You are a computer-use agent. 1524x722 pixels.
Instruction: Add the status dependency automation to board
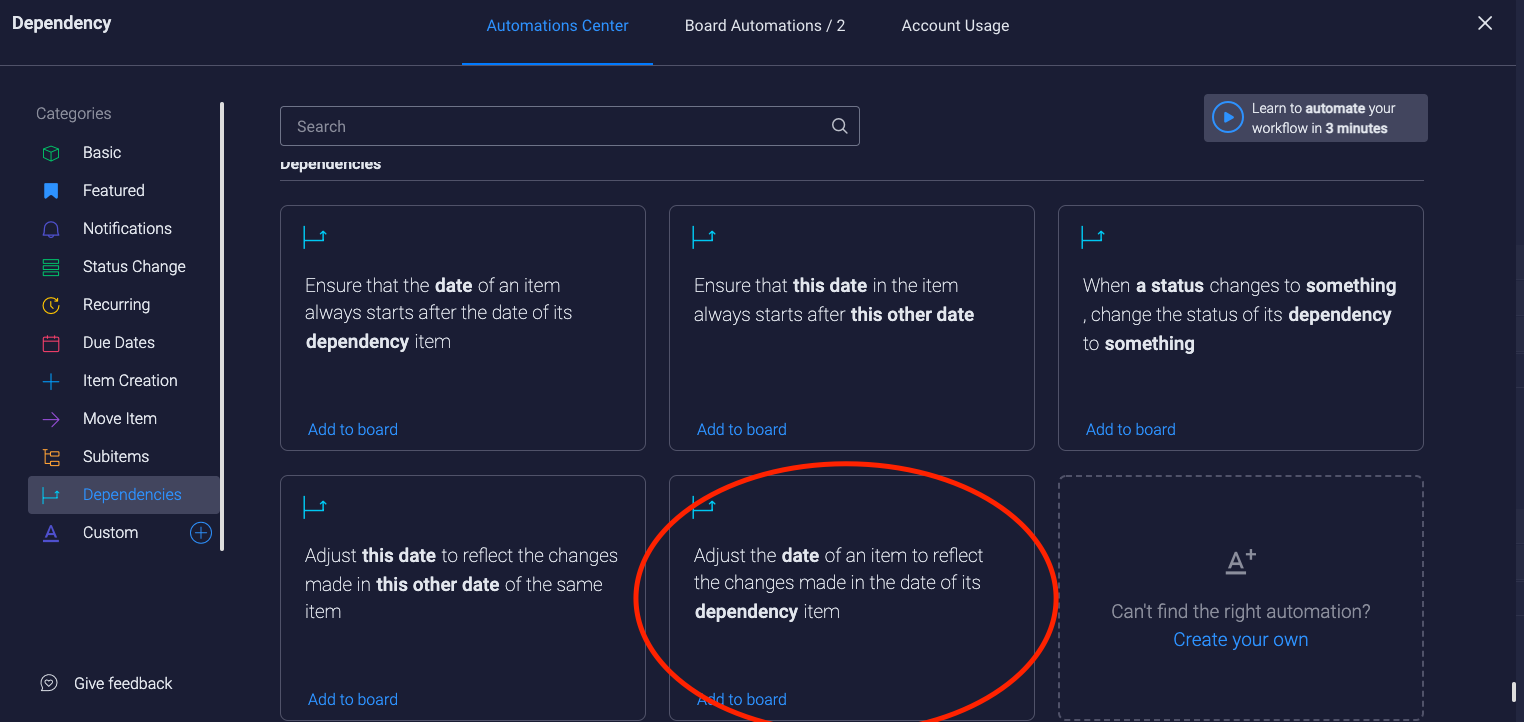coord(1130,430)
